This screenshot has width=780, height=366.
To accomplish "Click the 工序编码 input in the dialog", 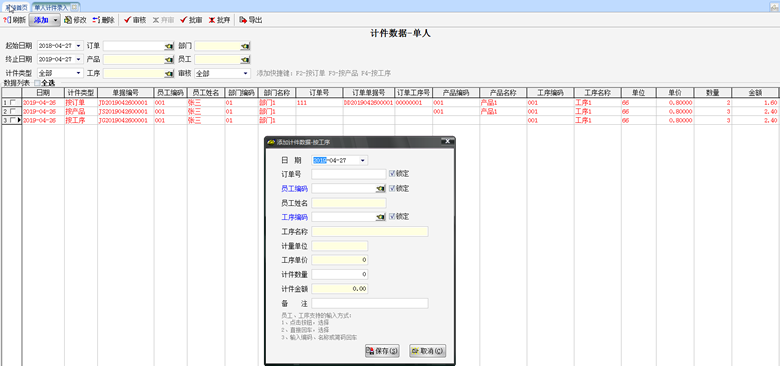I will [x=344, y=217].
